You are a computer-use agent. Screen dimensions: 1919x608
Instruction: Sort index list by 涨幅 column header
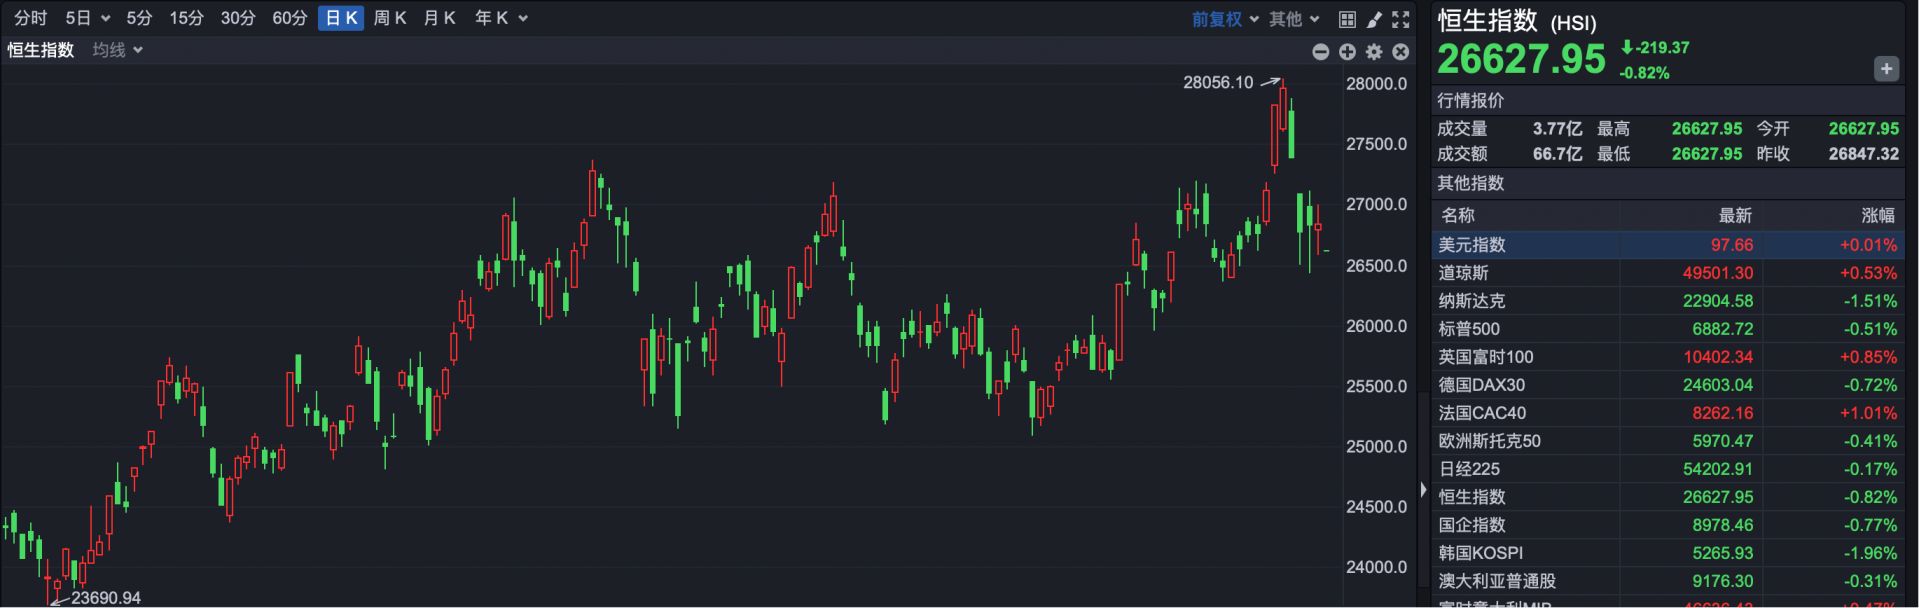(1877, 215)
